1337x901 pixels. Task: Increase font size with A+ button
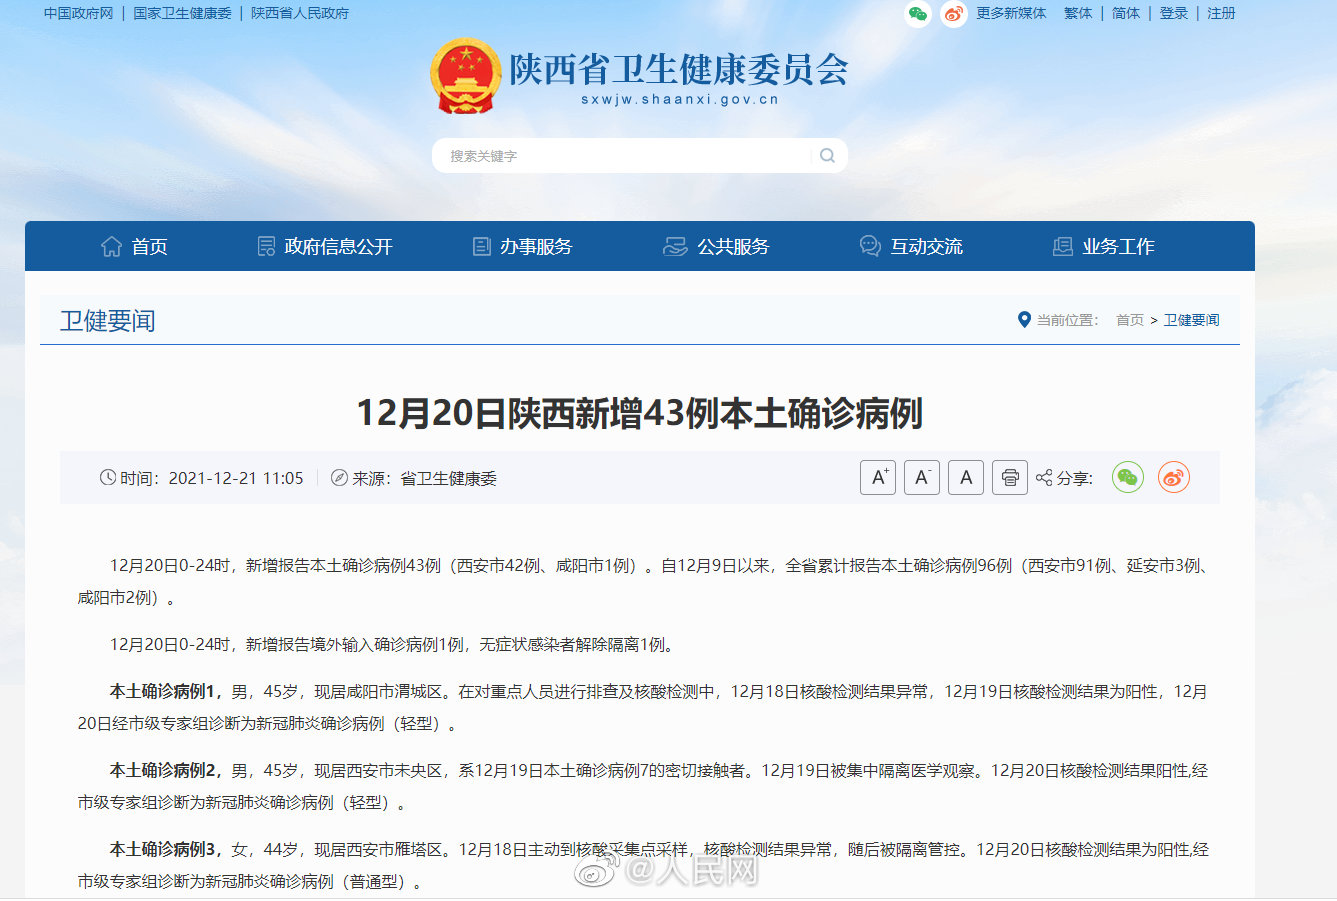(x=878, y=478)
